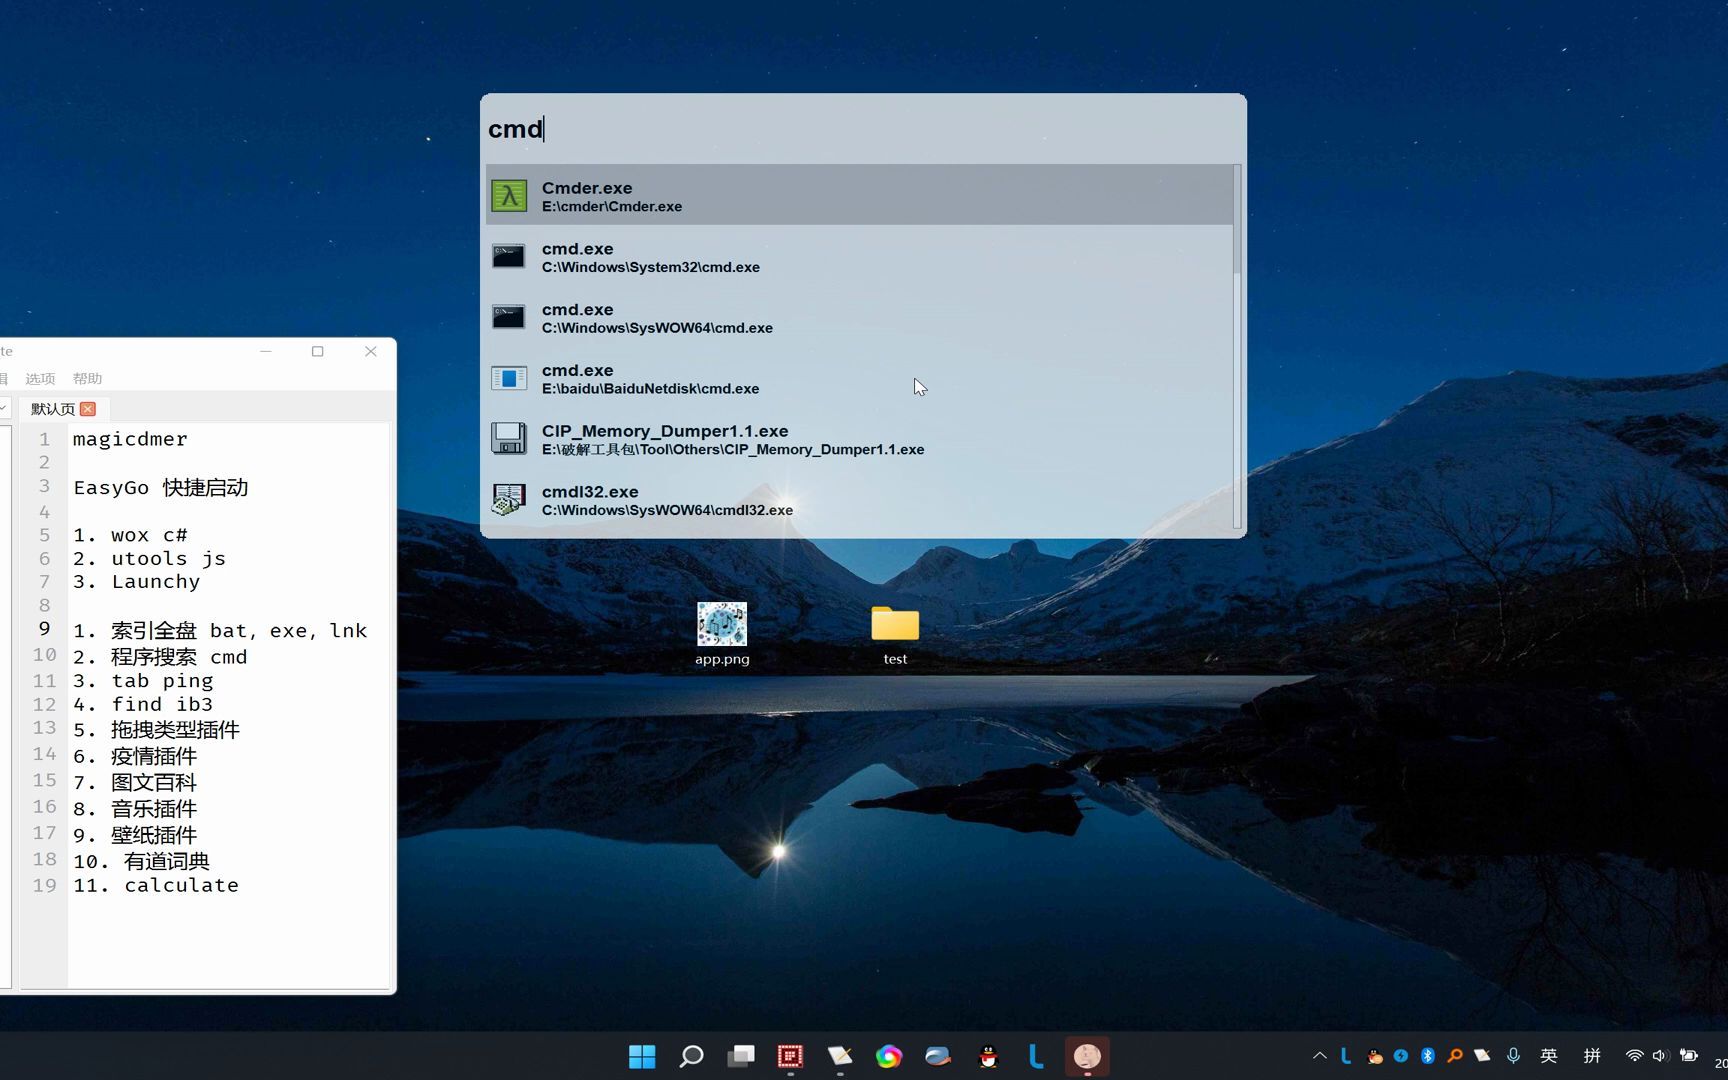Switch to the 默认页 tab

[52, 409]
